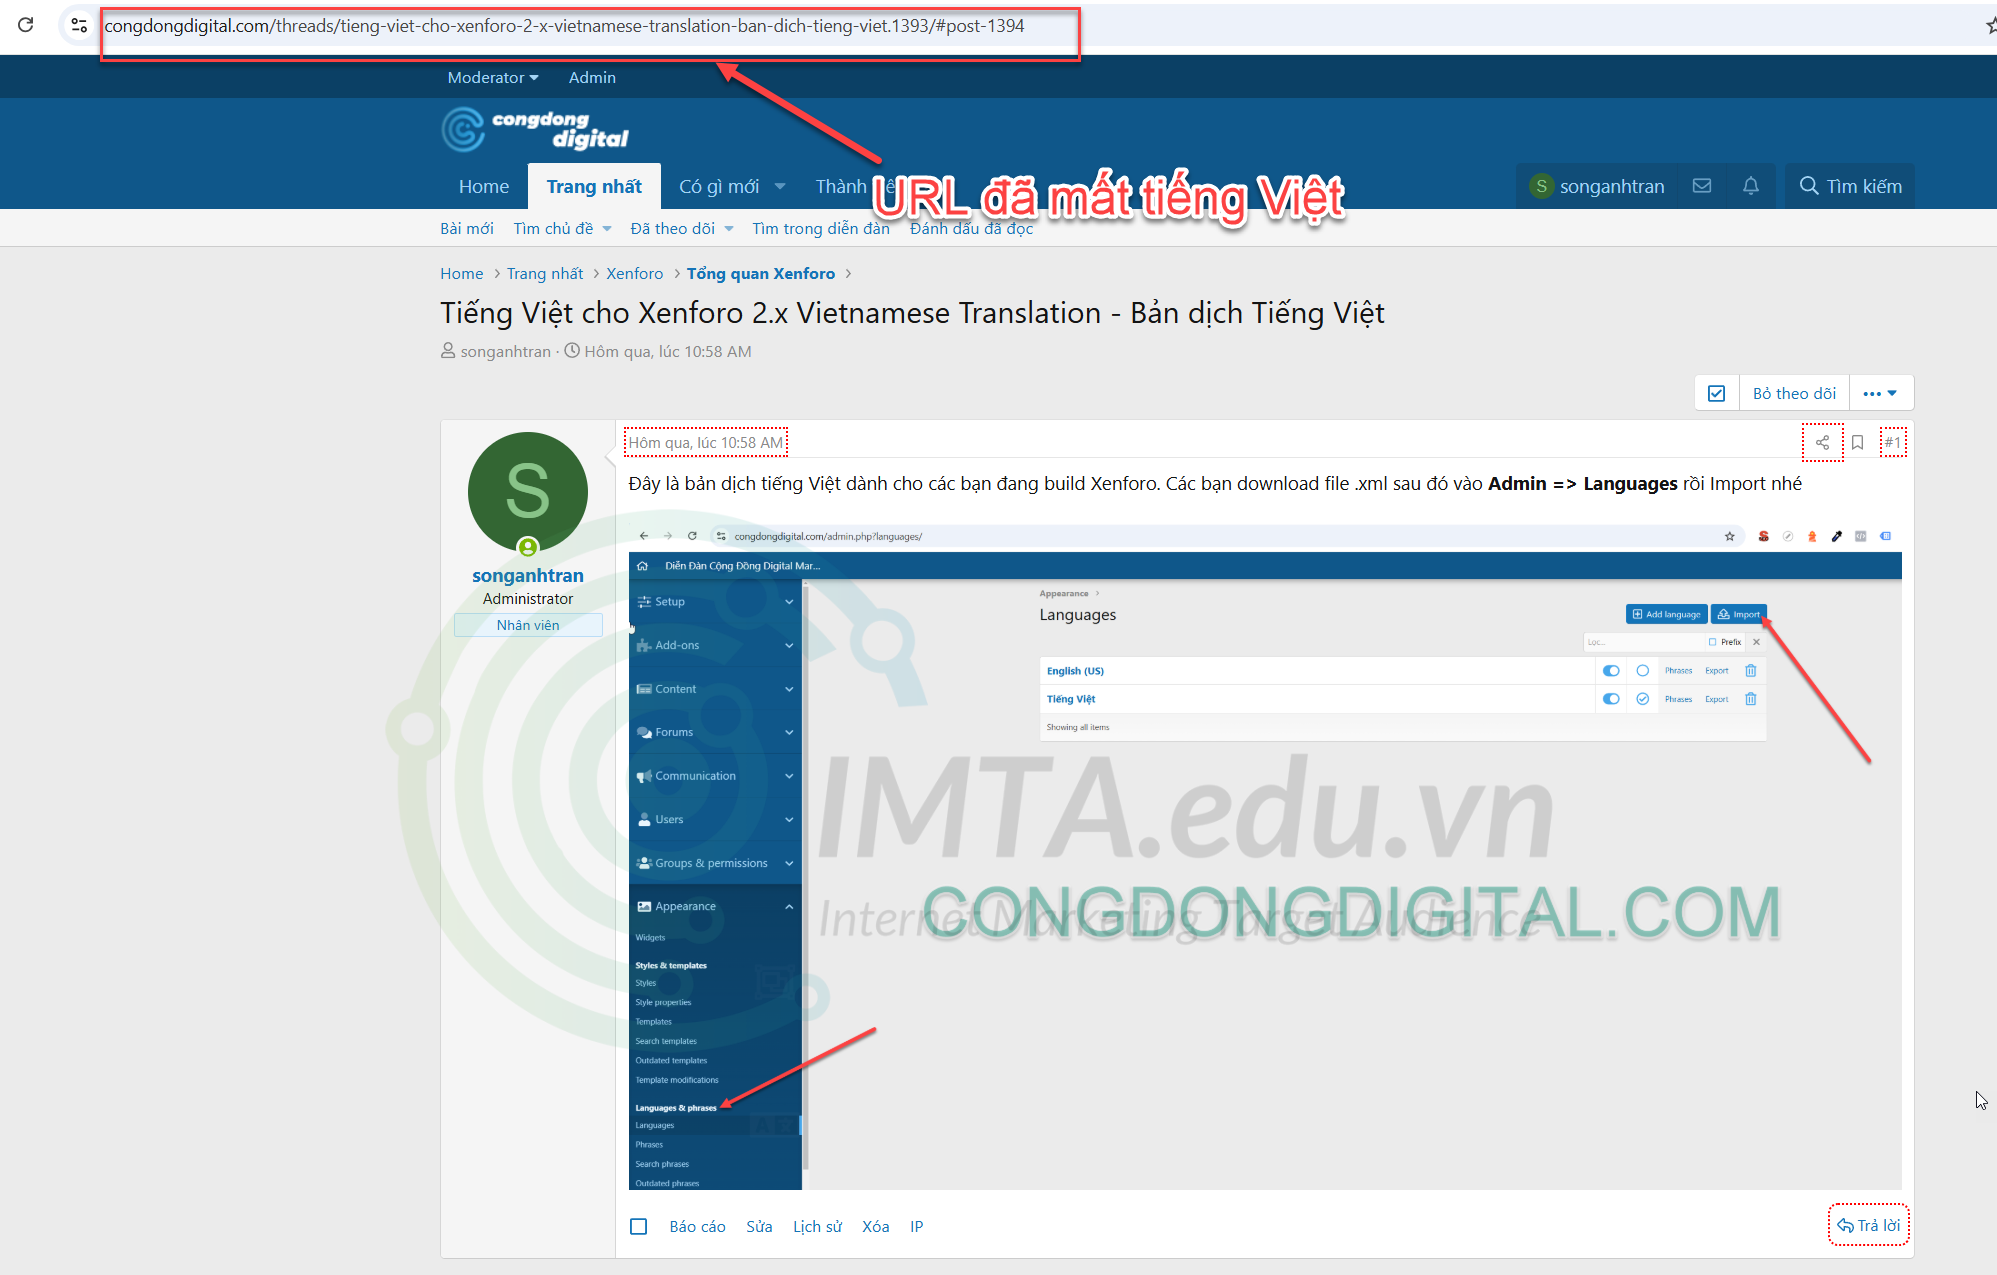Viewport: 1997px width, 1275px height.
Task: Open the Có gì mới tab
Action: [719, 186]
